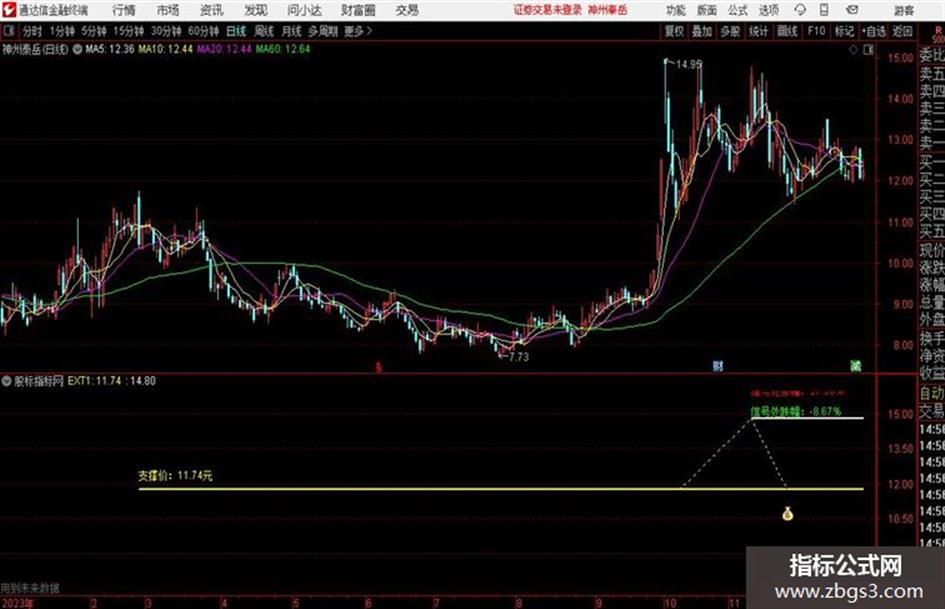
Task: Open the headset customer service icon
Action: click(800, 10)
